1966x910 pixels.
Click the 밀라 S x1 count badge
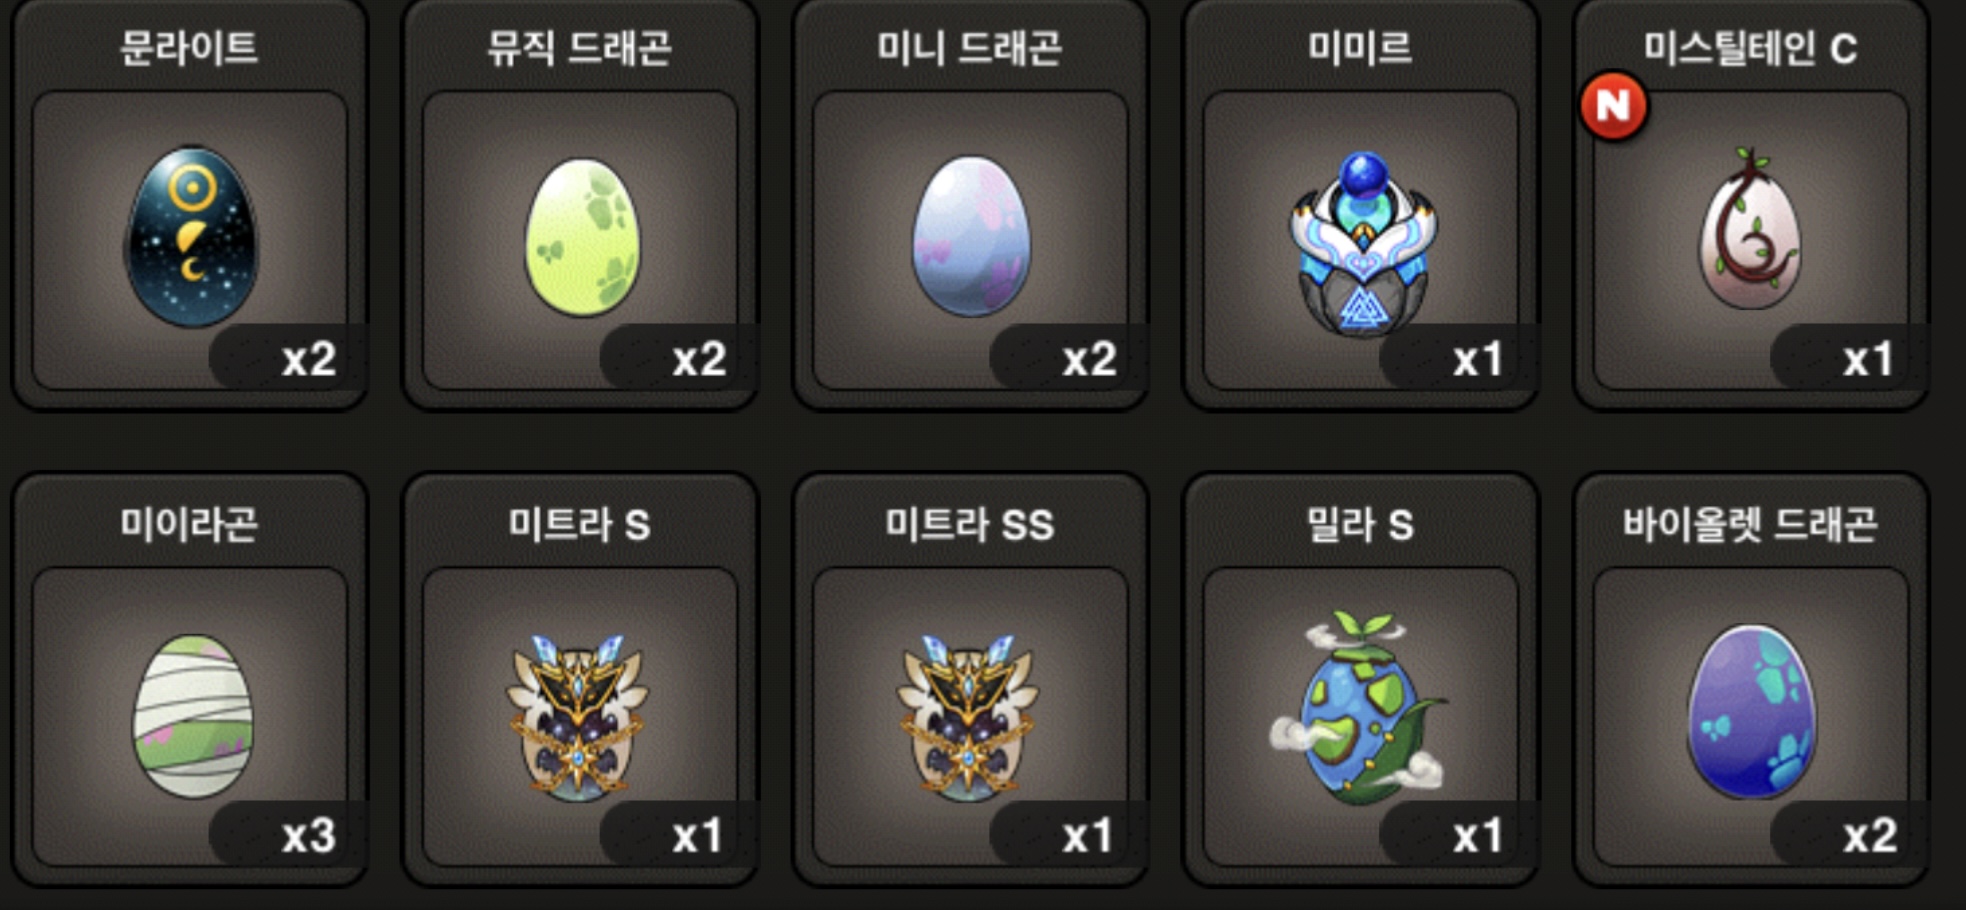pyautogui.click(x=1458, y=835)
